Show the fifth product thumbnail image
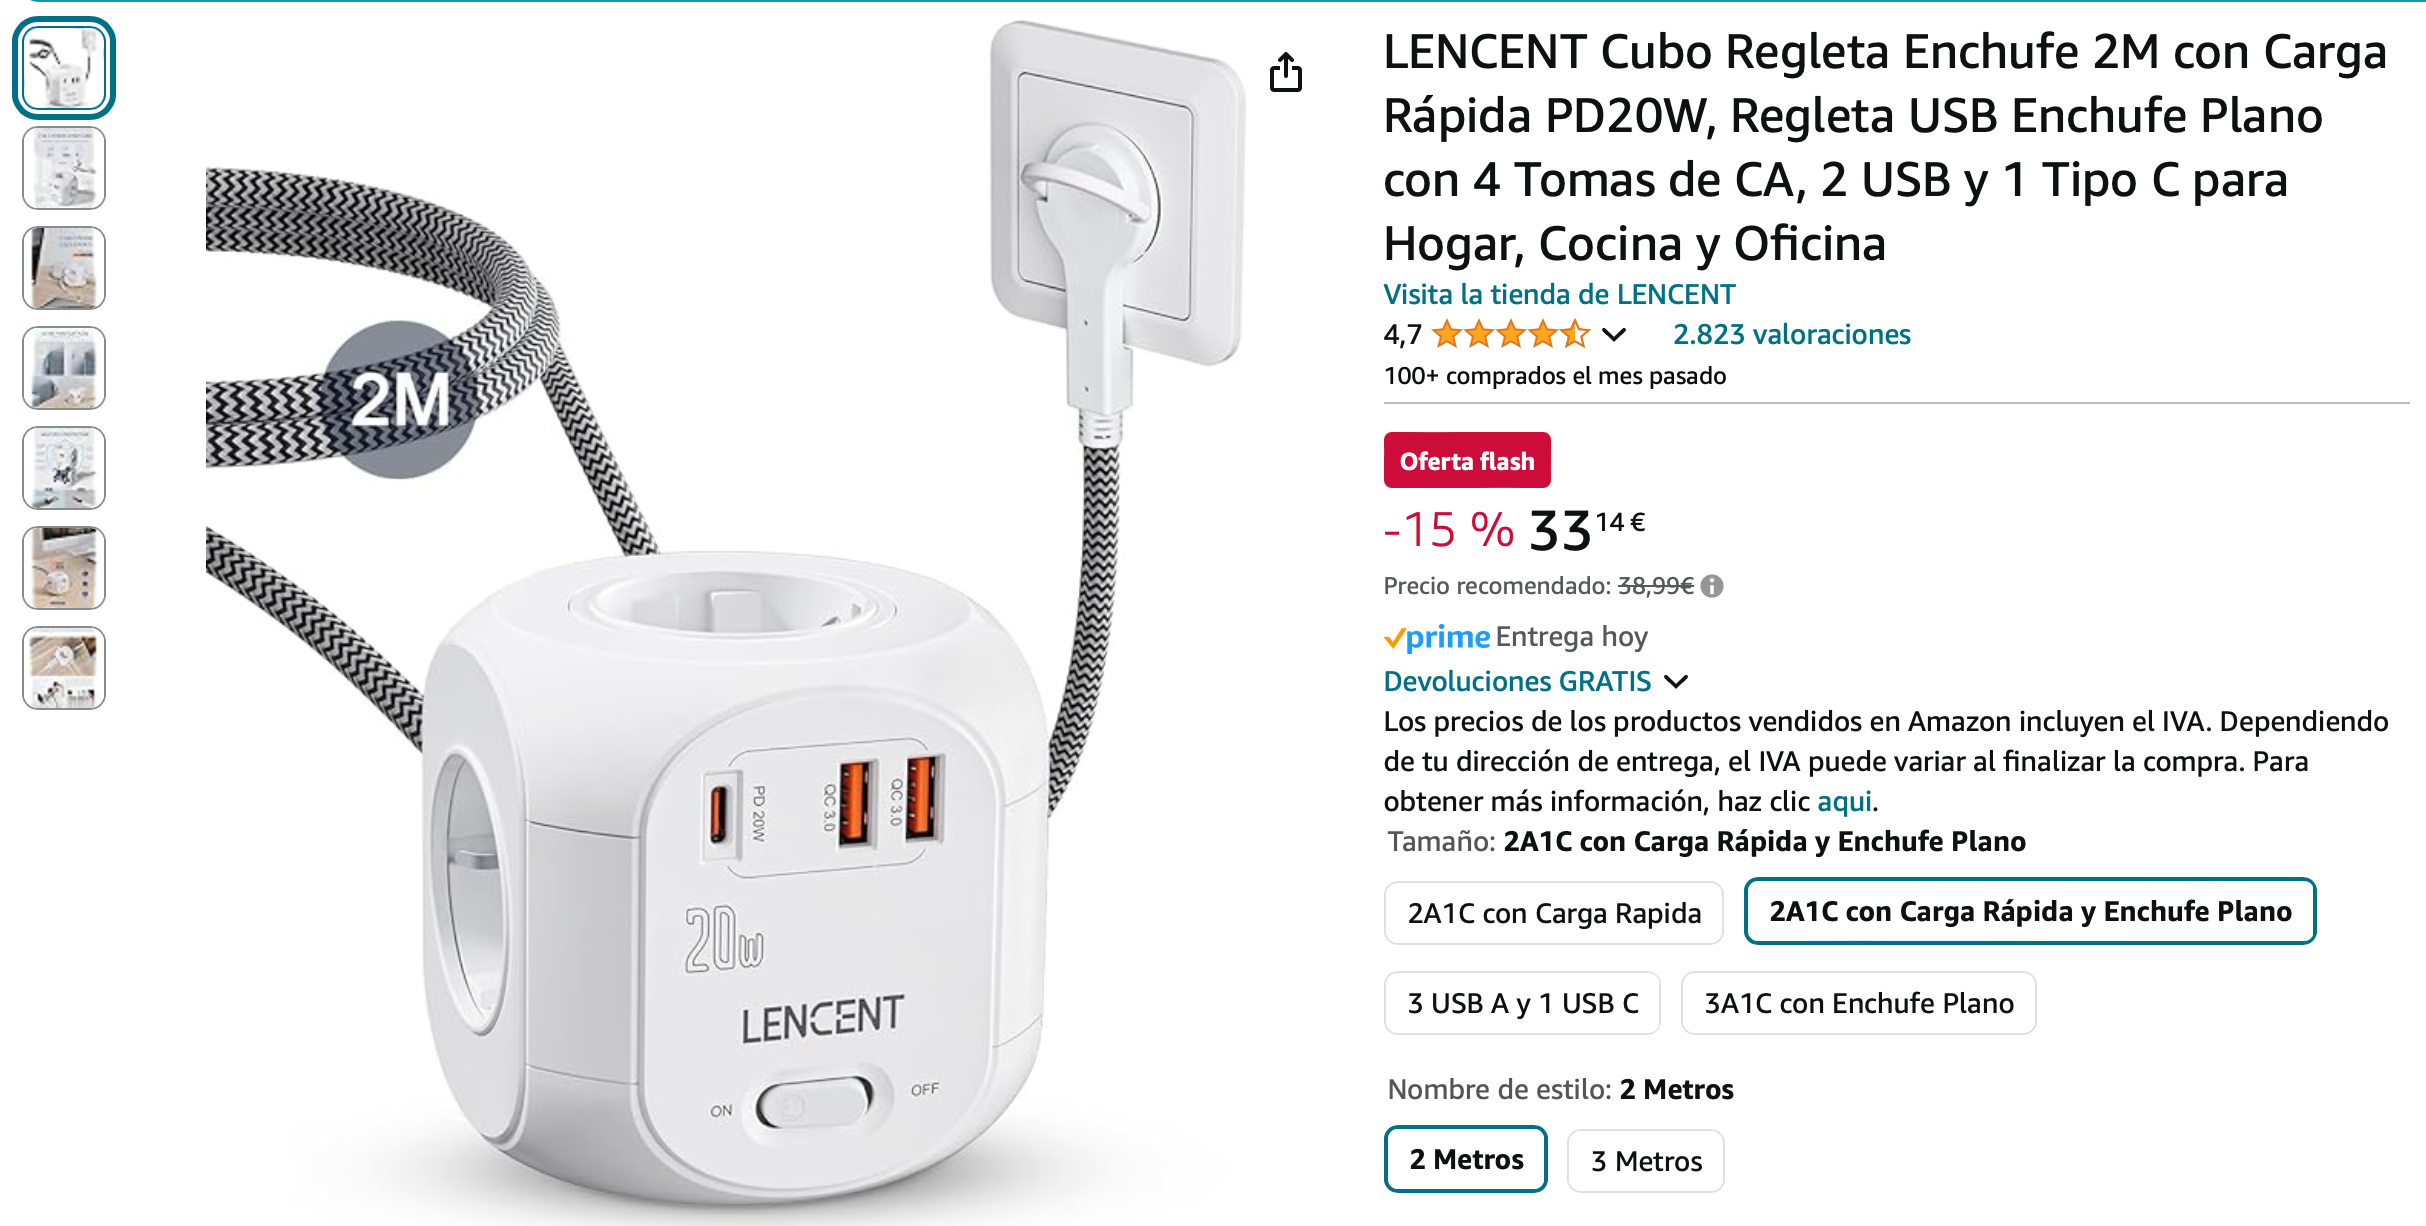The width and height of the screenshot is (2426, 1226). pyautogui.click(x=64, y=468)
